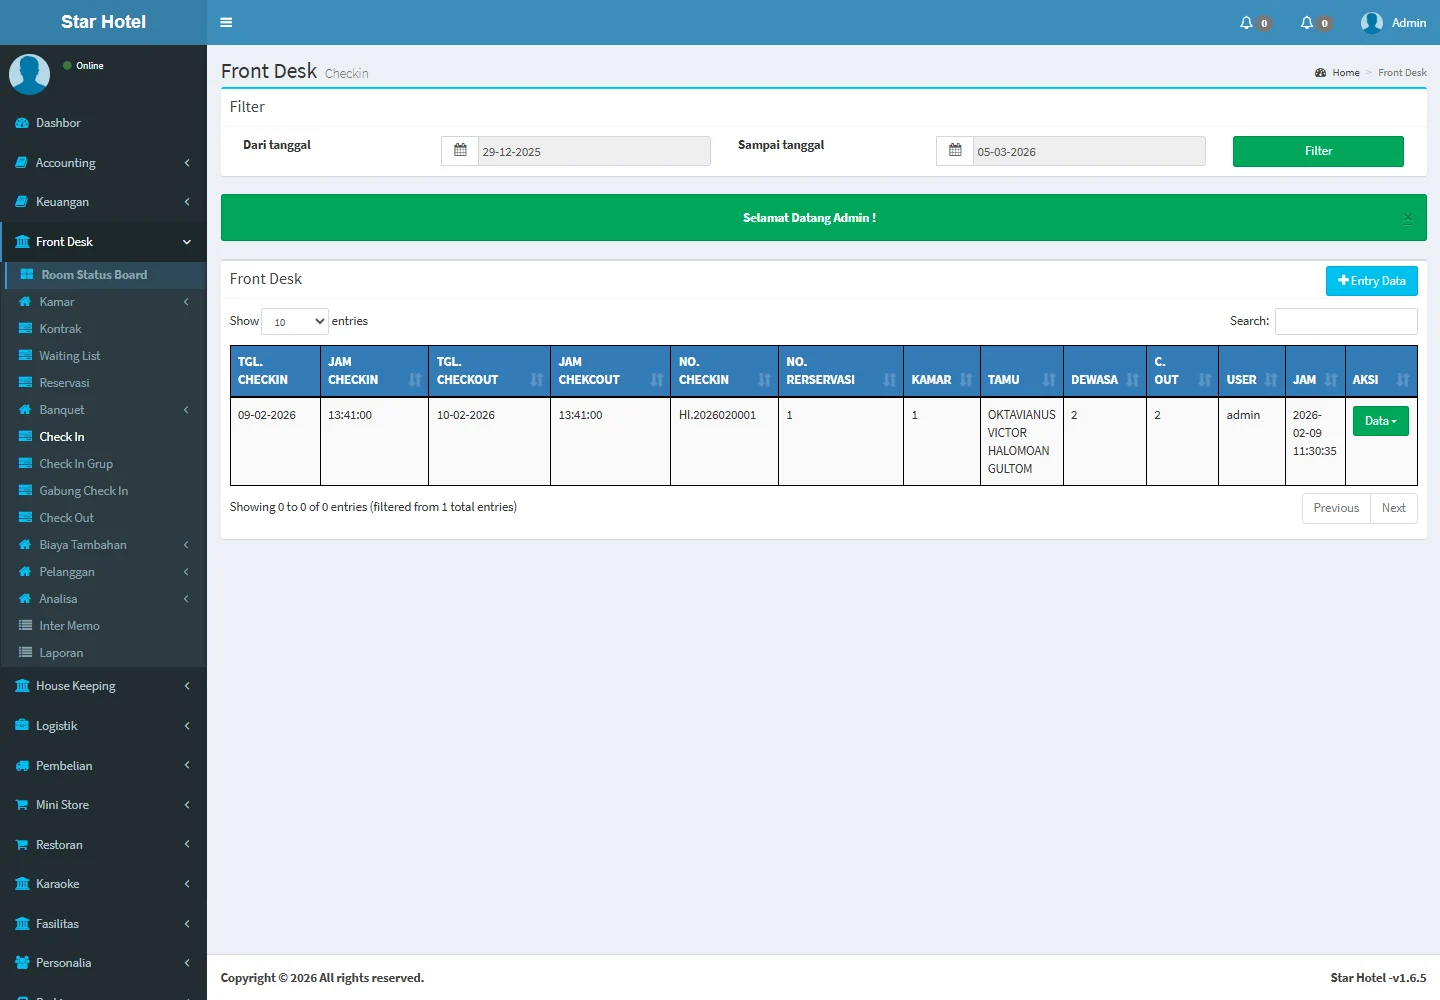
Task: Open the green Data action dropdown
Action: coord(1380,421)
